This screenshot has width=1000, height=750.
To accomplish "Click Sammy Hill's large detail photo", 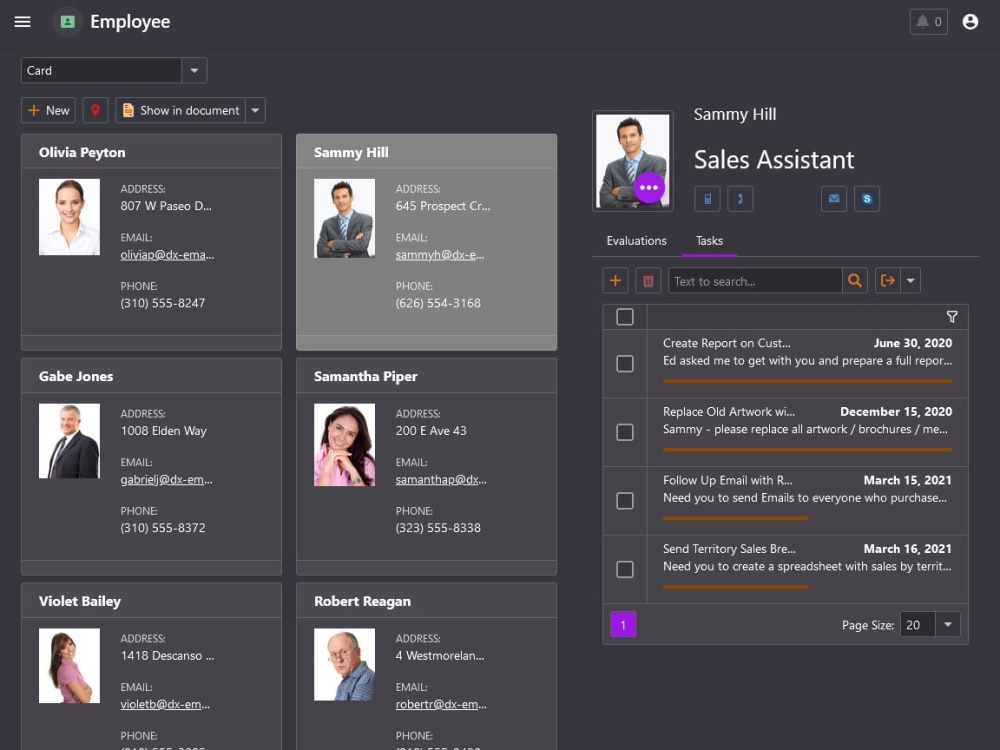I will click(x=633, y=161).
